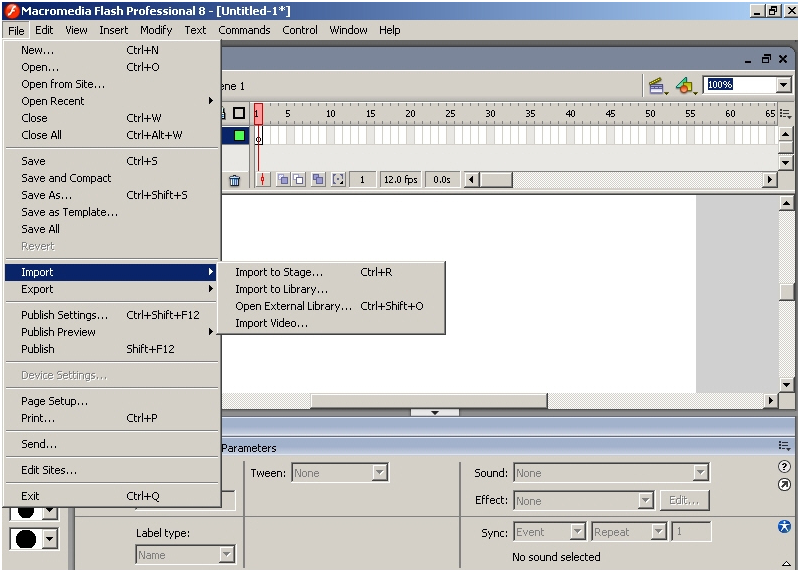Click frame 1 playhead marker in the timeline
Image resolution: width=798 pixels, height=572 pixels.
pyautogui.click(x=258, y=113)
